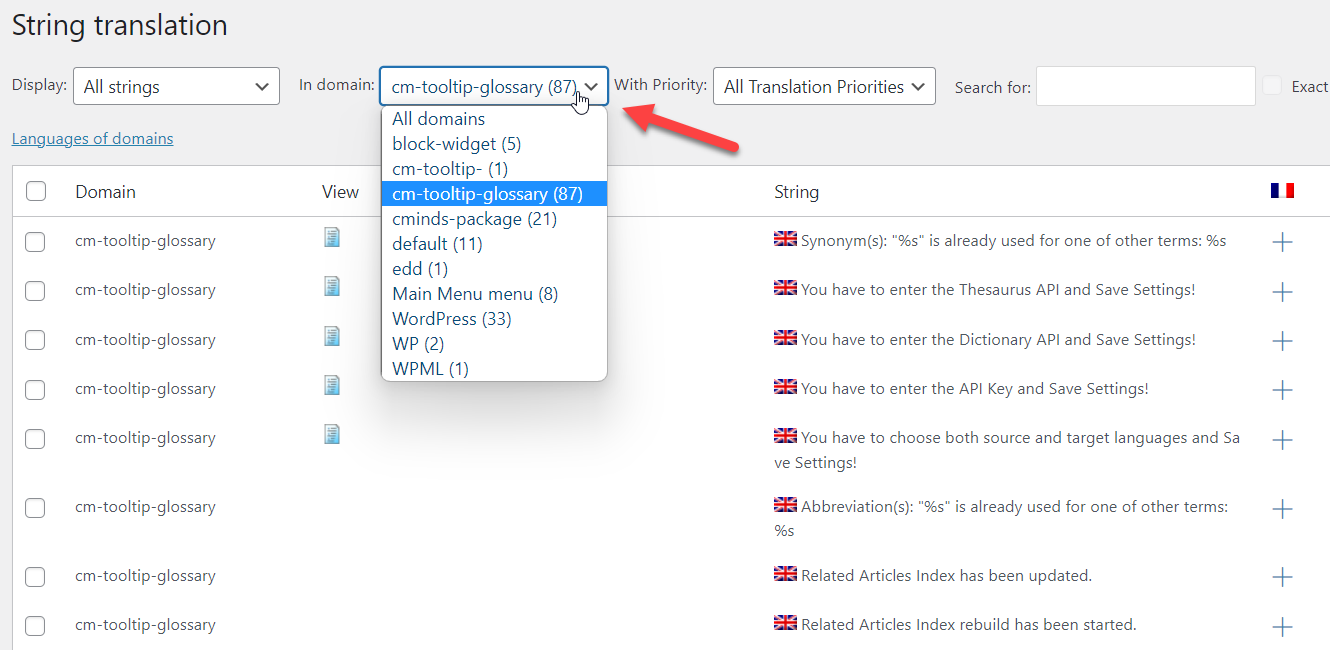Select All domains option
Image resolution: width=1330 pixels, height=650 pixels.
494,119
